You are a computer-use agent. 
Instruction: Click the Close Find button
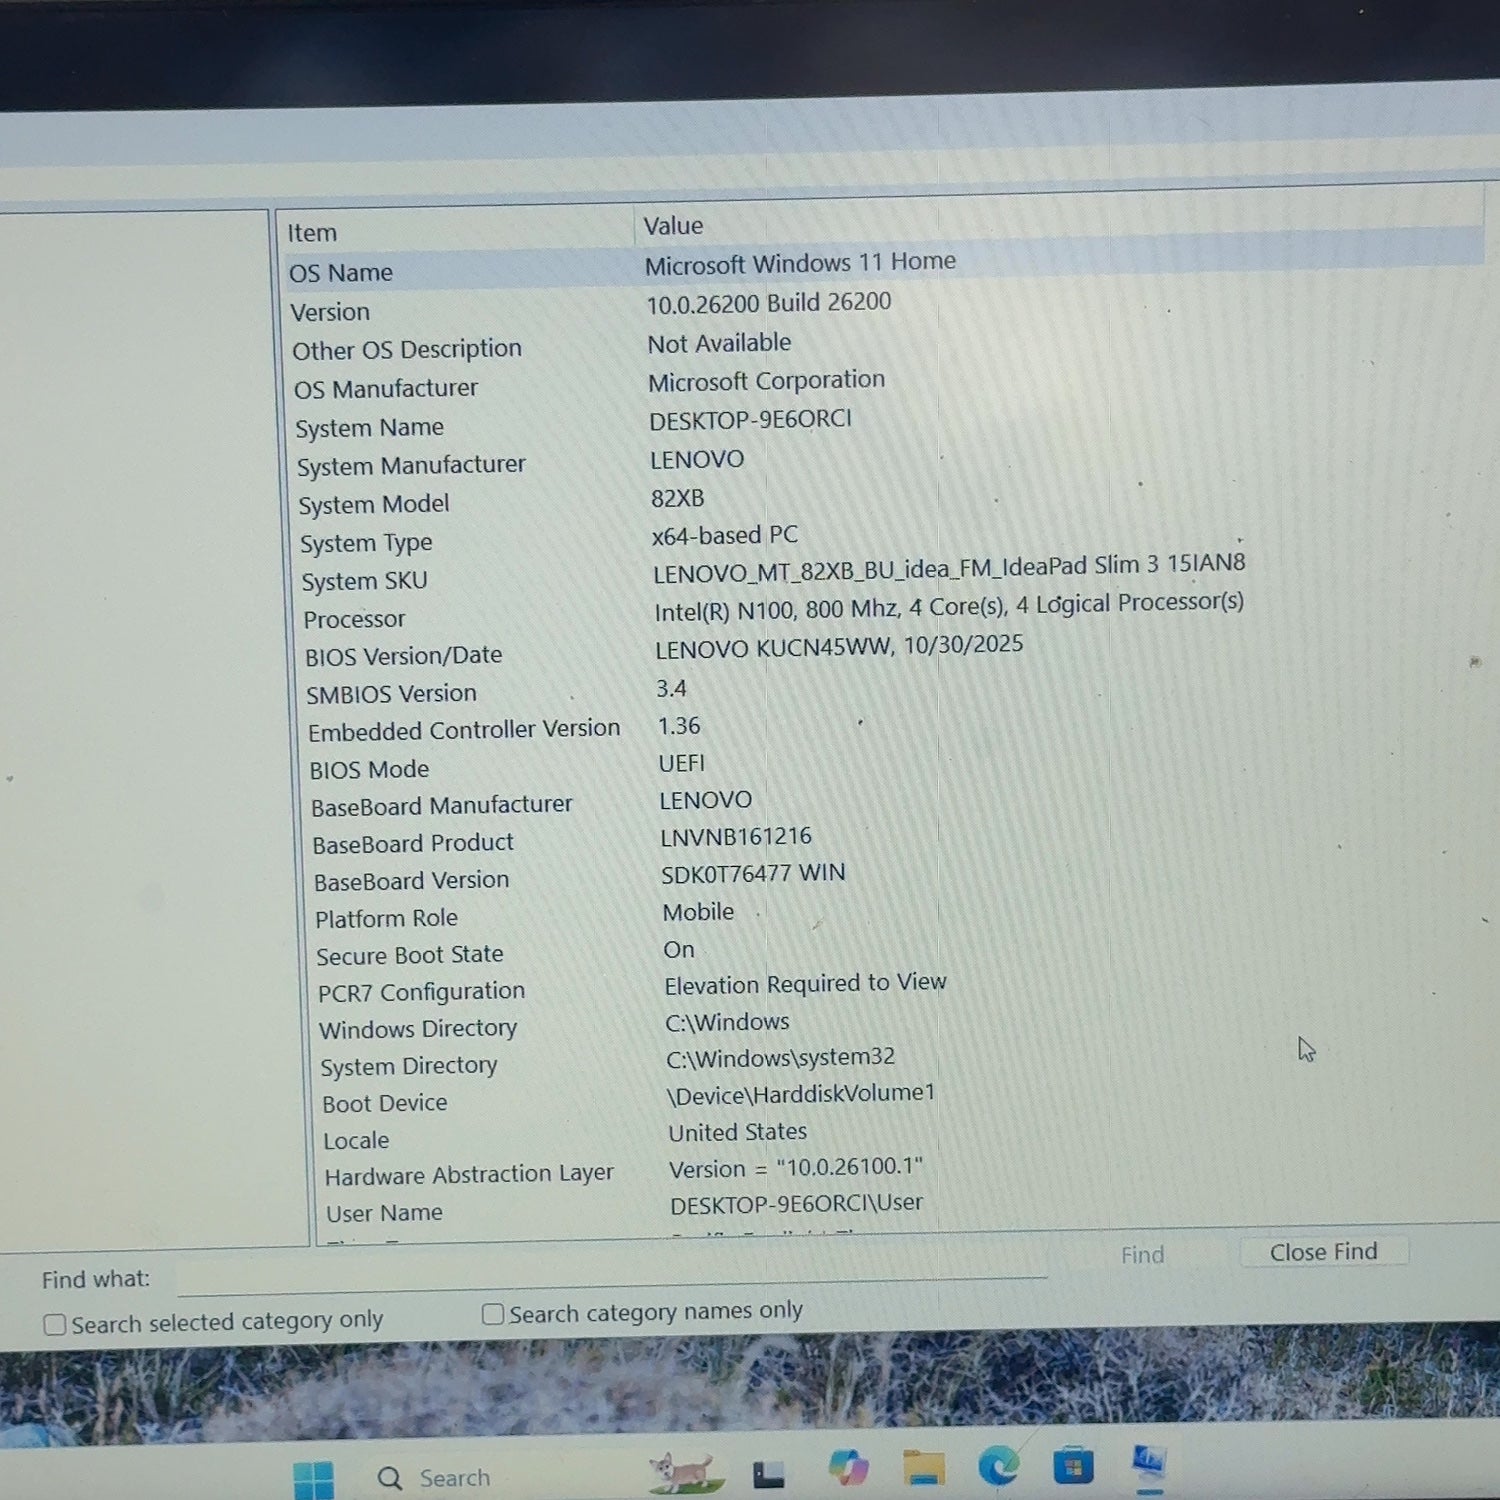(x=1323, y=1252)
